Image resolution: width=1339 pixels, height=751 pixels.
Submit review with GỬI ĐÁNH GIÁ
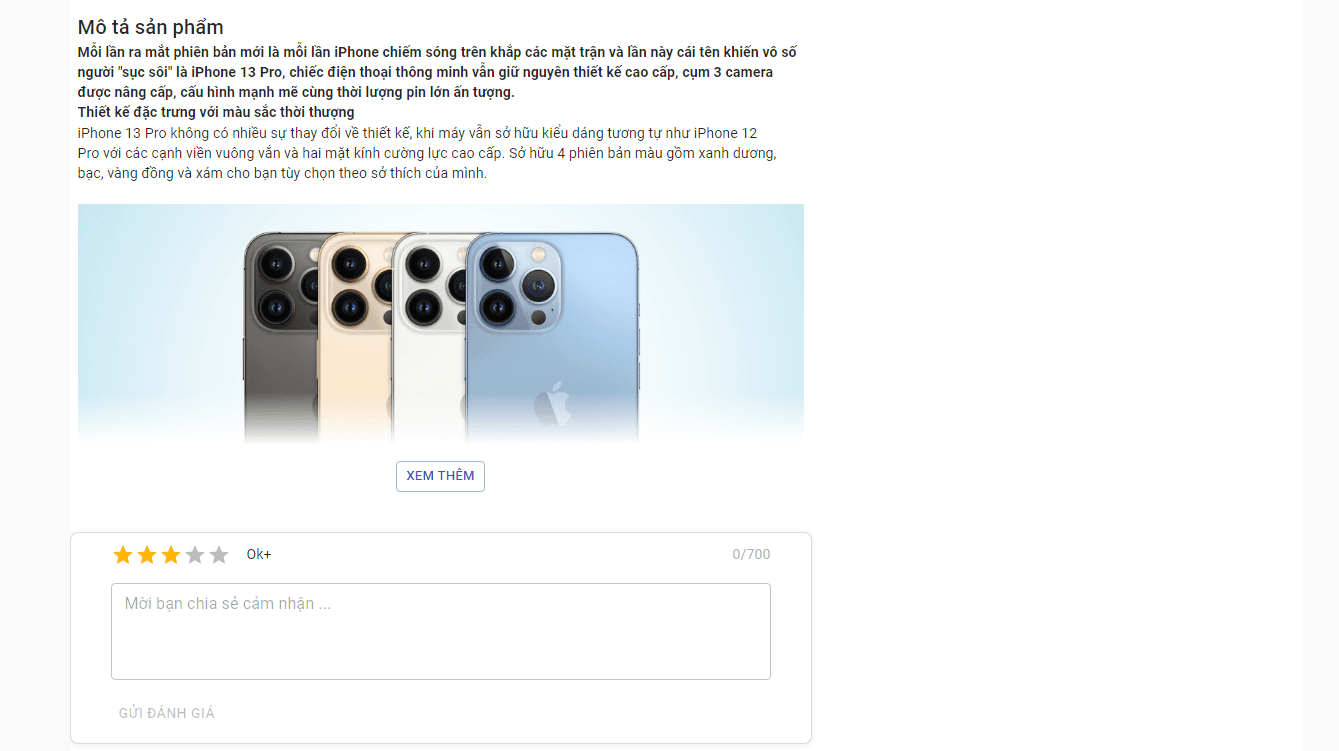[x=167, y=713]
